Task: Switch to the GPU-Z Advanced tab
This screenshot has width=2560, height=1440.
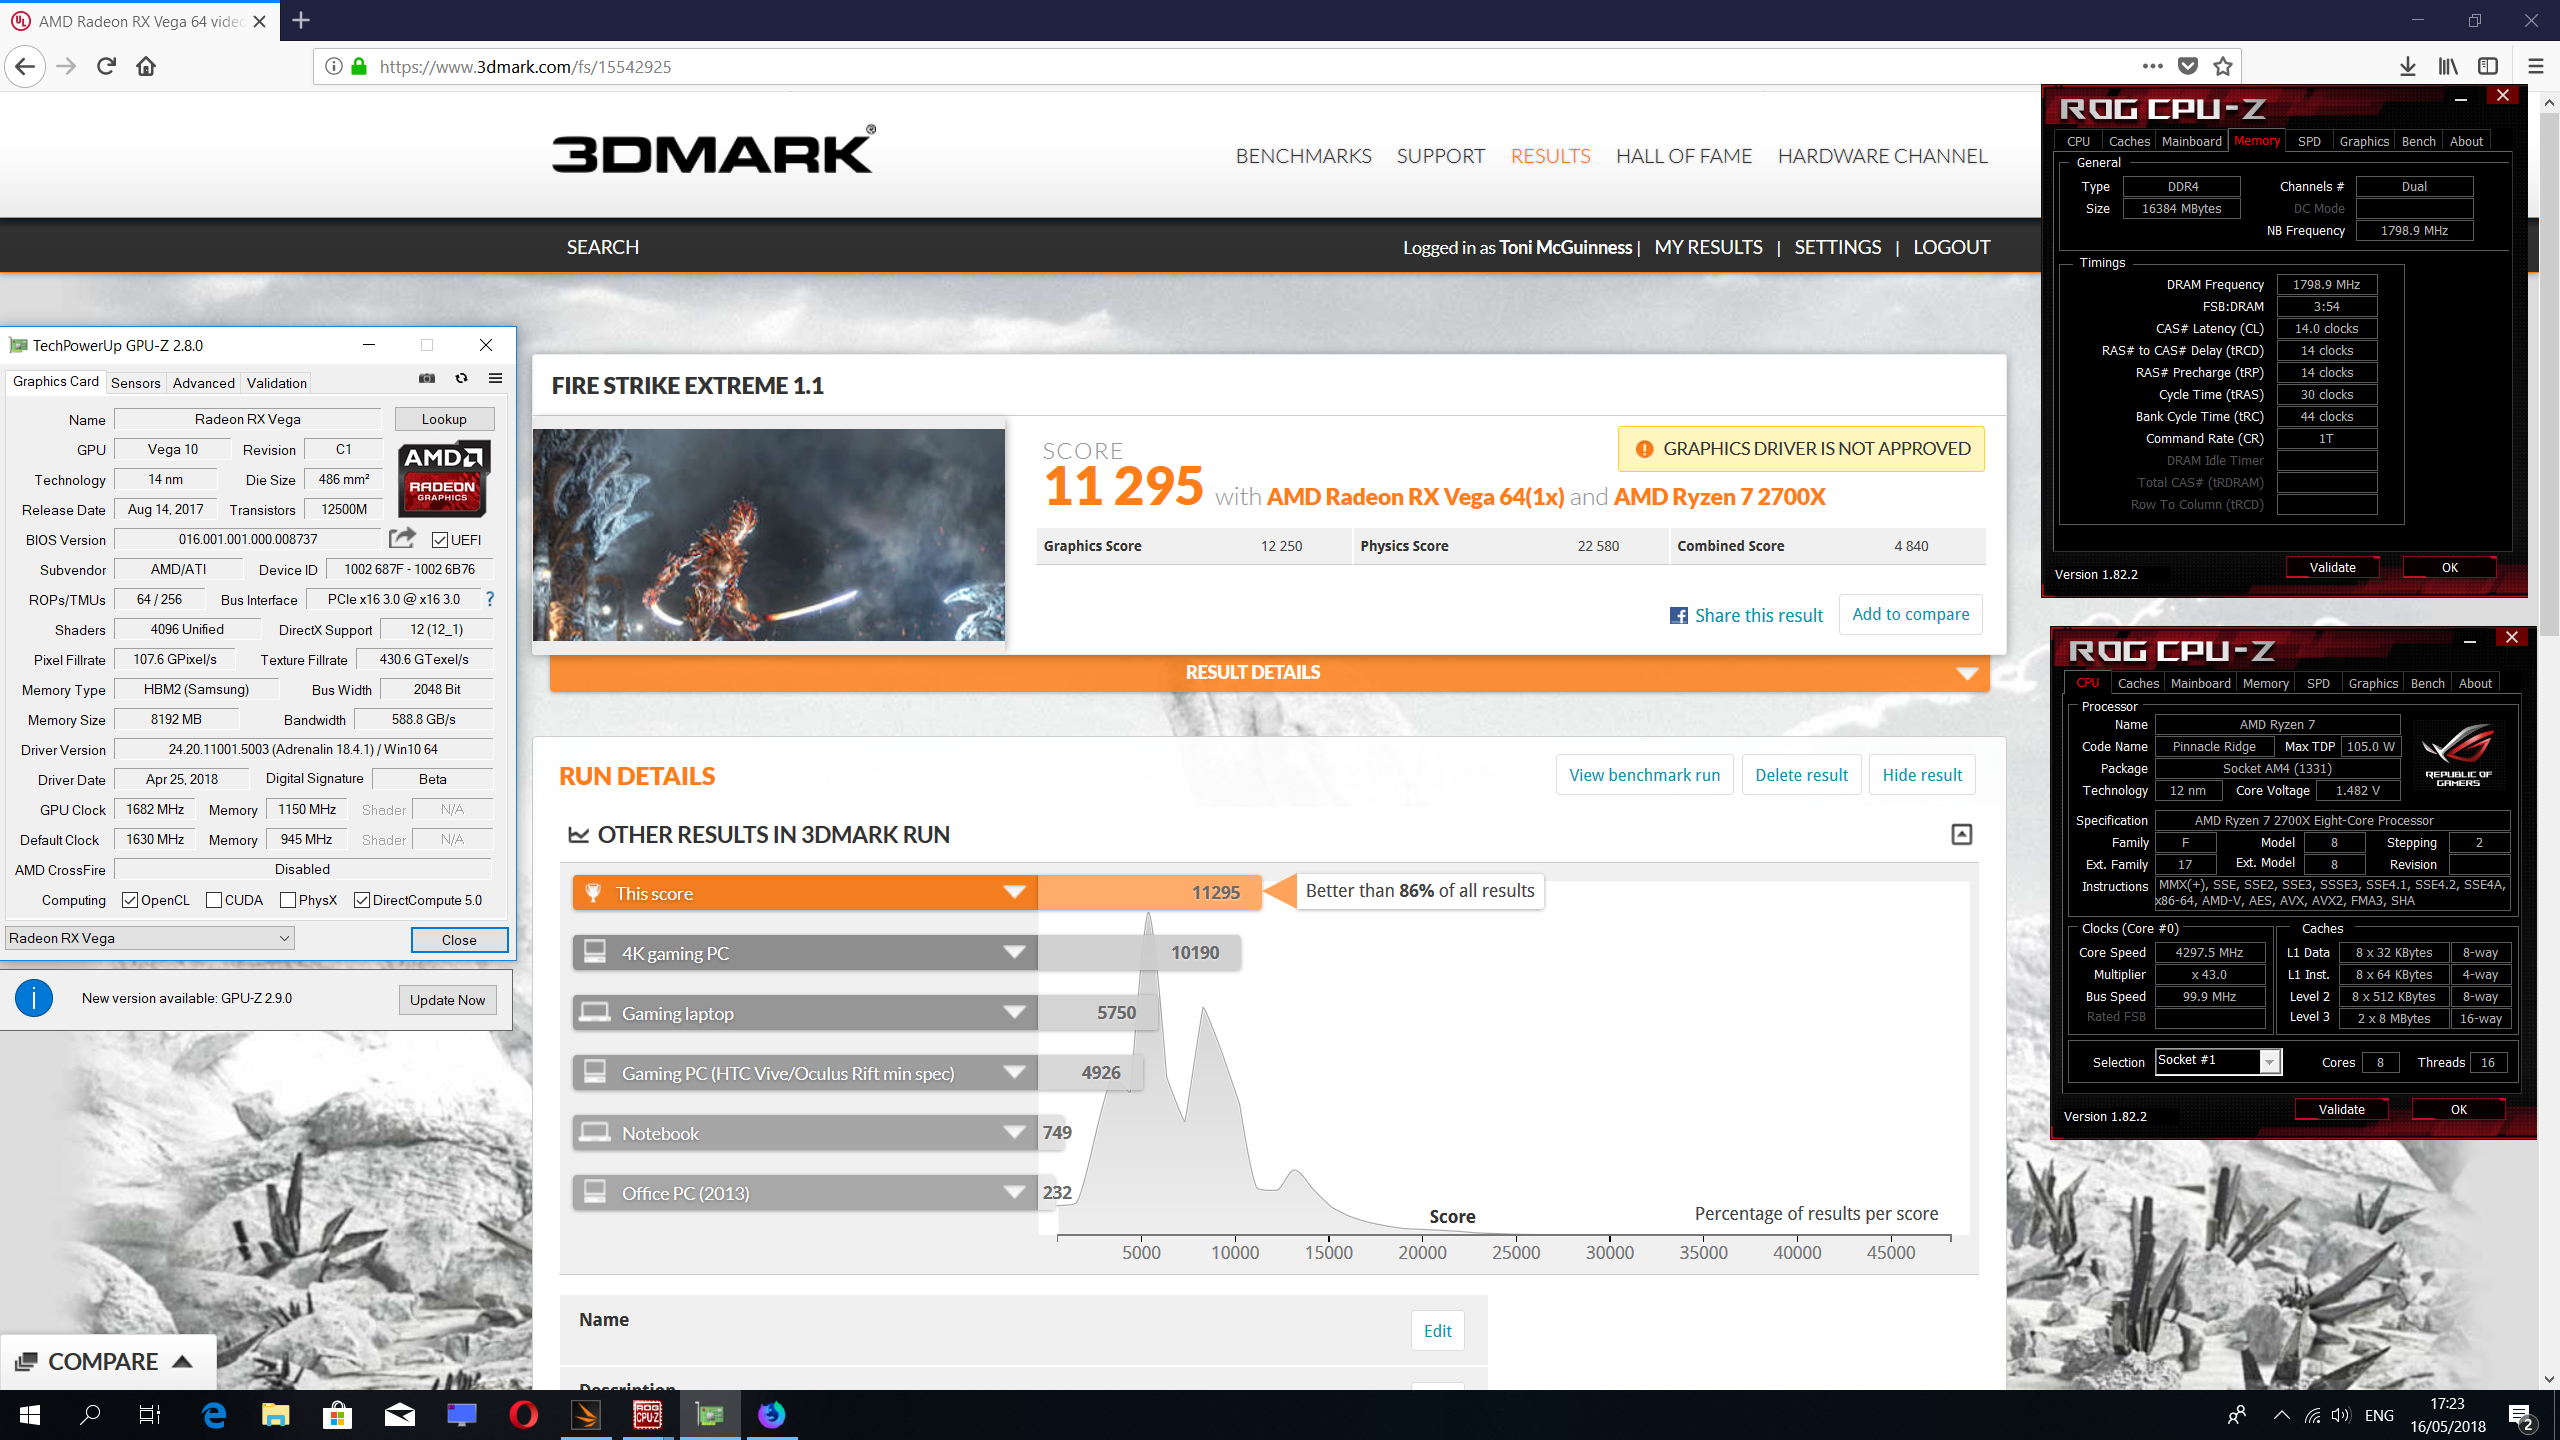Action: (203, 383)
